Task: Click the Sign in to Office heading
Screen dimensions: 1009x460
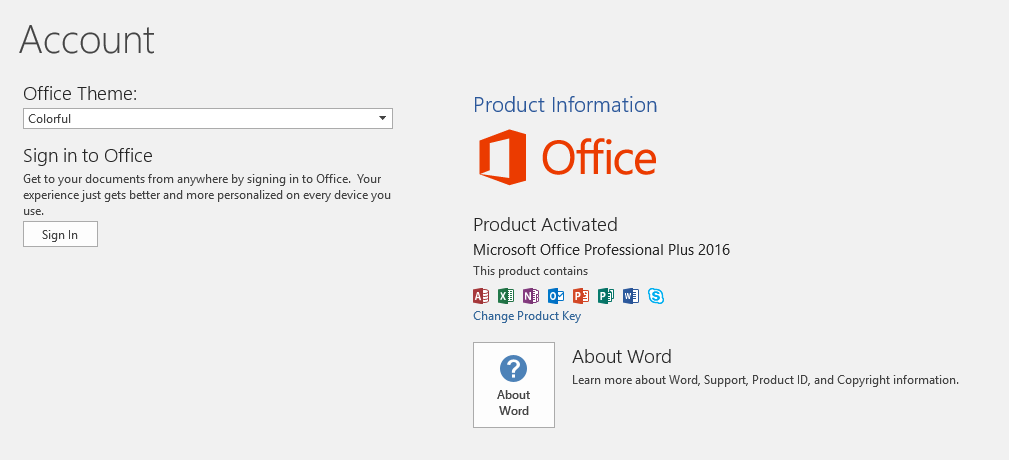Action: point(88,156)
